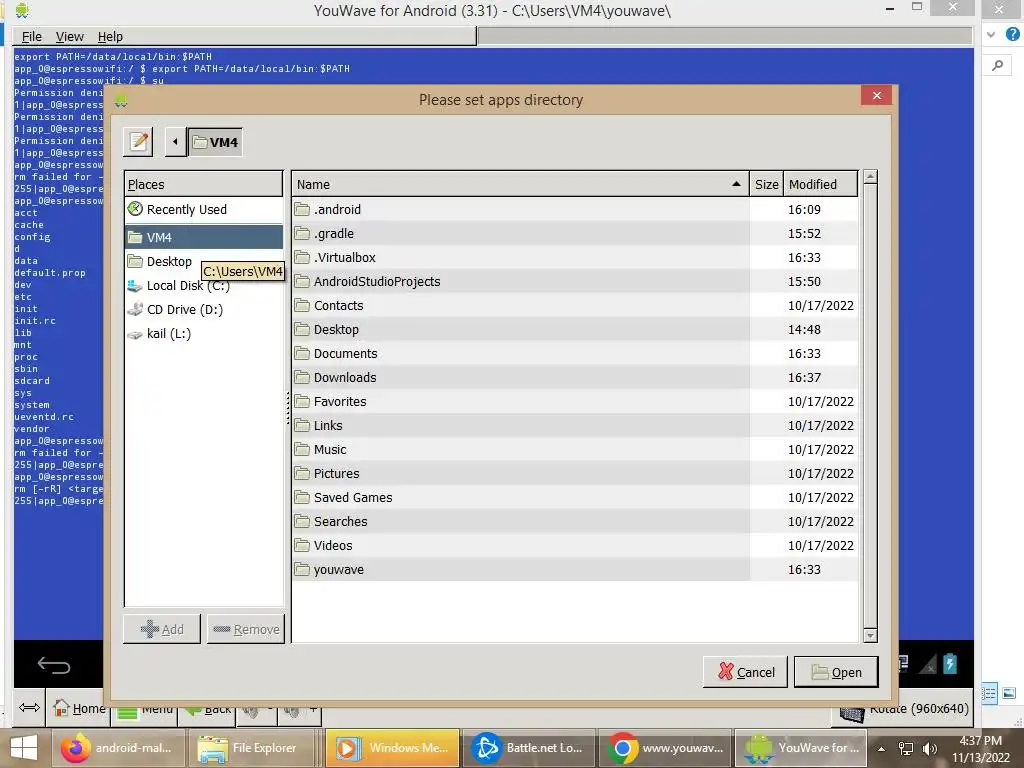The image size is (1024, 768).
Task: Select the VM4 path breadcrumb button
Action: click(x=216, y=142)
